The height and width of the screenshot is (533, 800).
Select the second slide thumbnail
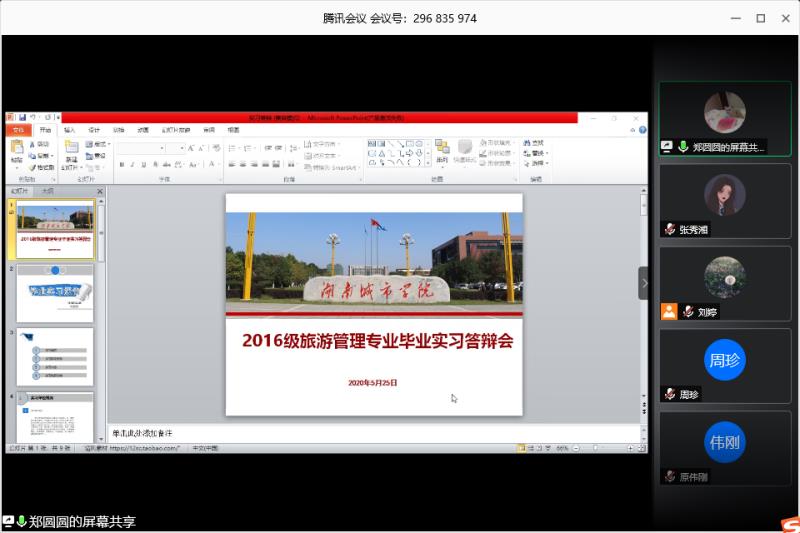(56, 292)
